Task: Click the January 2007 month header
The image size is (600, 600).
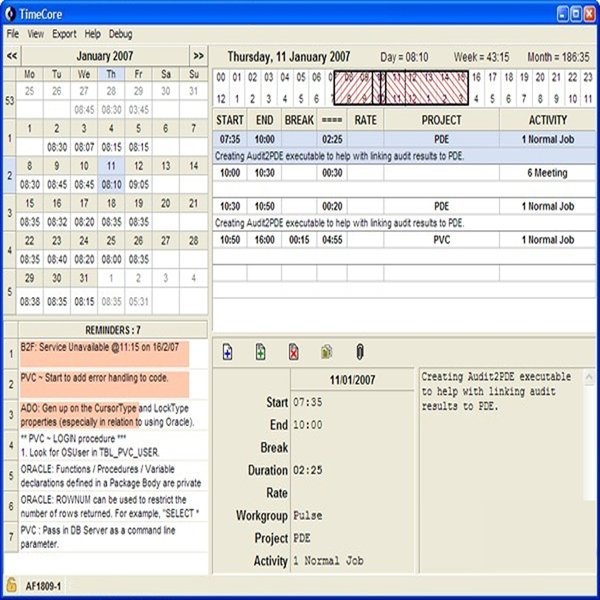Action: point(105,56)
